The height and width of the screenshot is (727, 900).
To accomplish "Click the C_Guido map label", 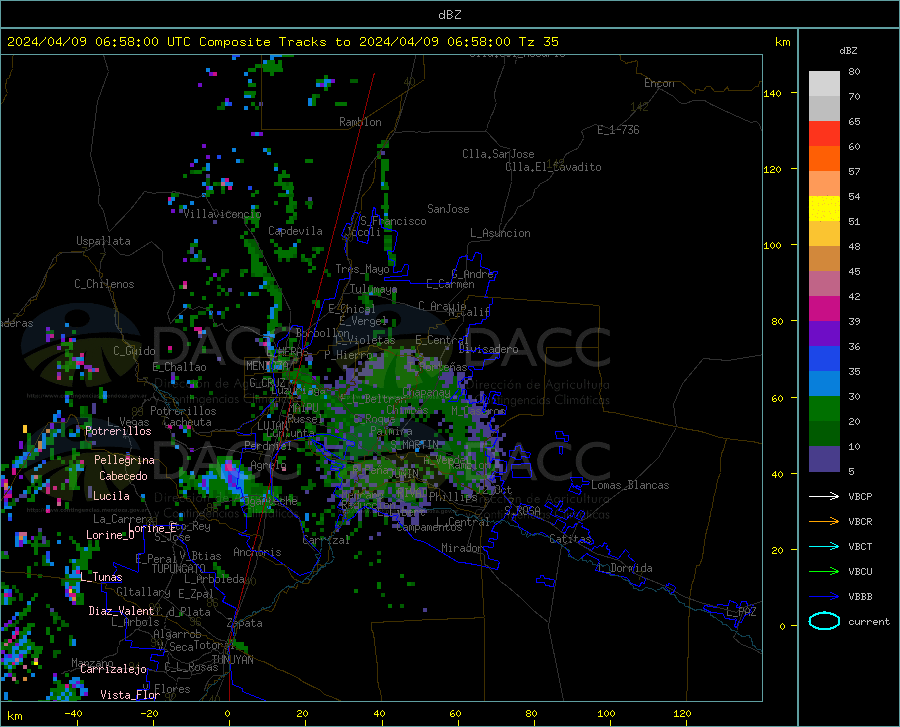I will (x=134, y=351).
